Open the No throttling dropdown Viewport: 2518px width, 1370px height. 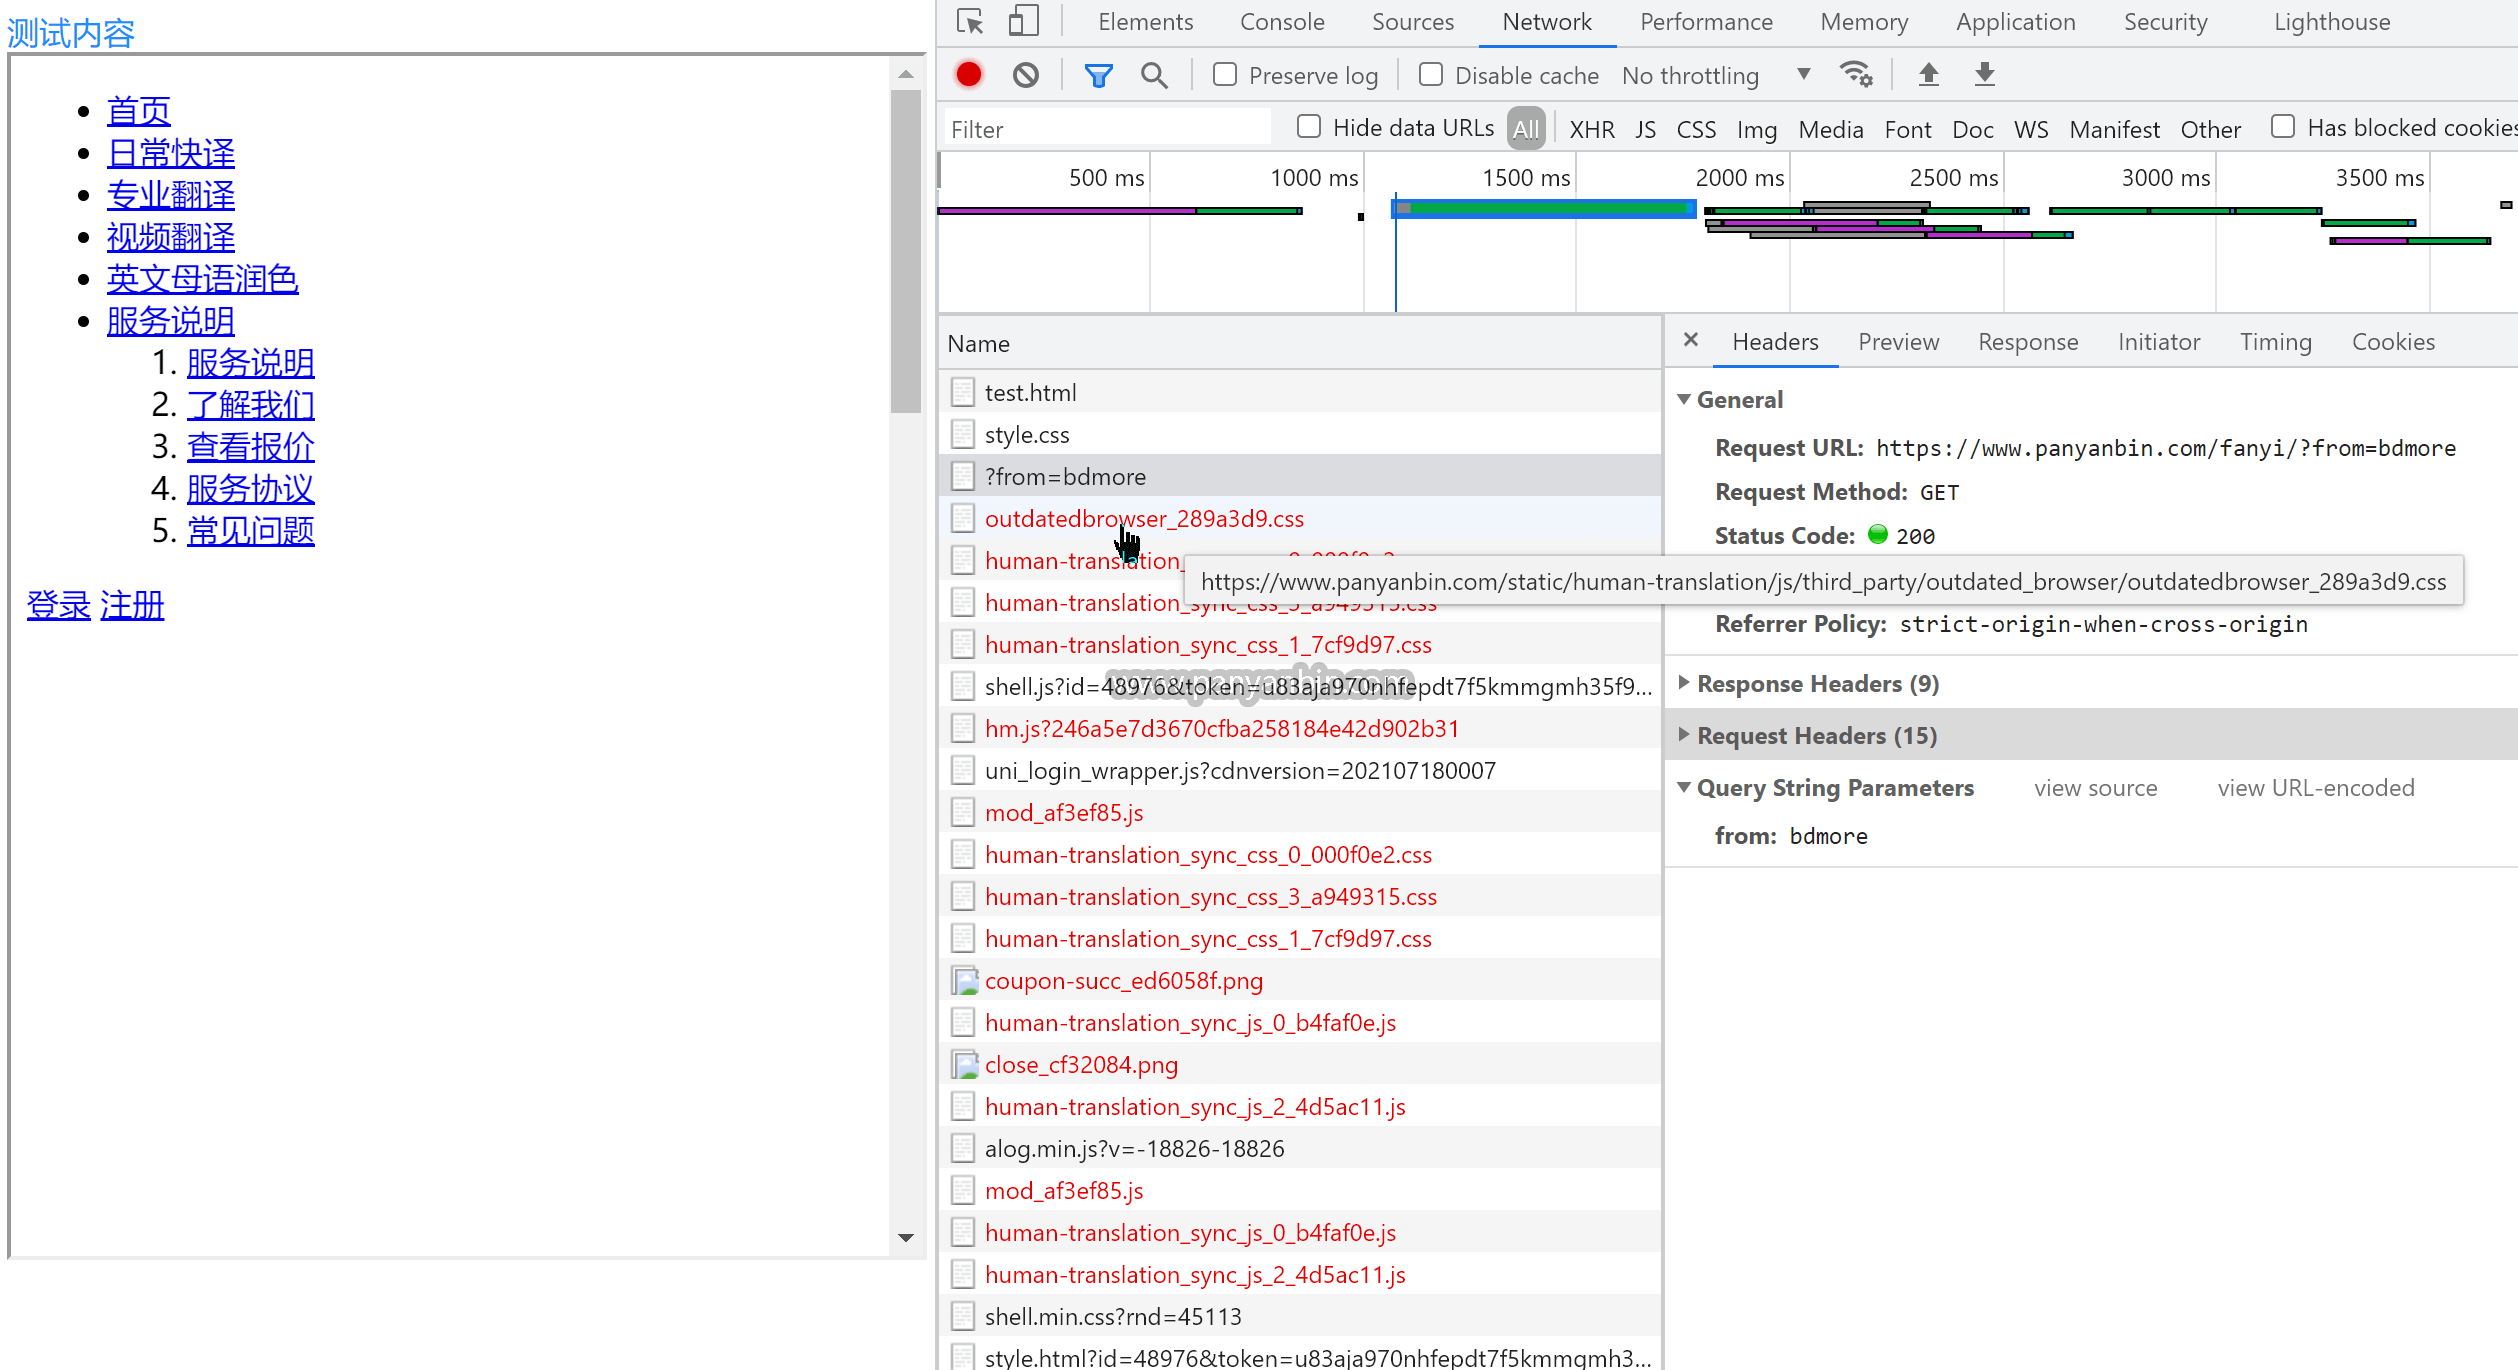click(1717, 75)
